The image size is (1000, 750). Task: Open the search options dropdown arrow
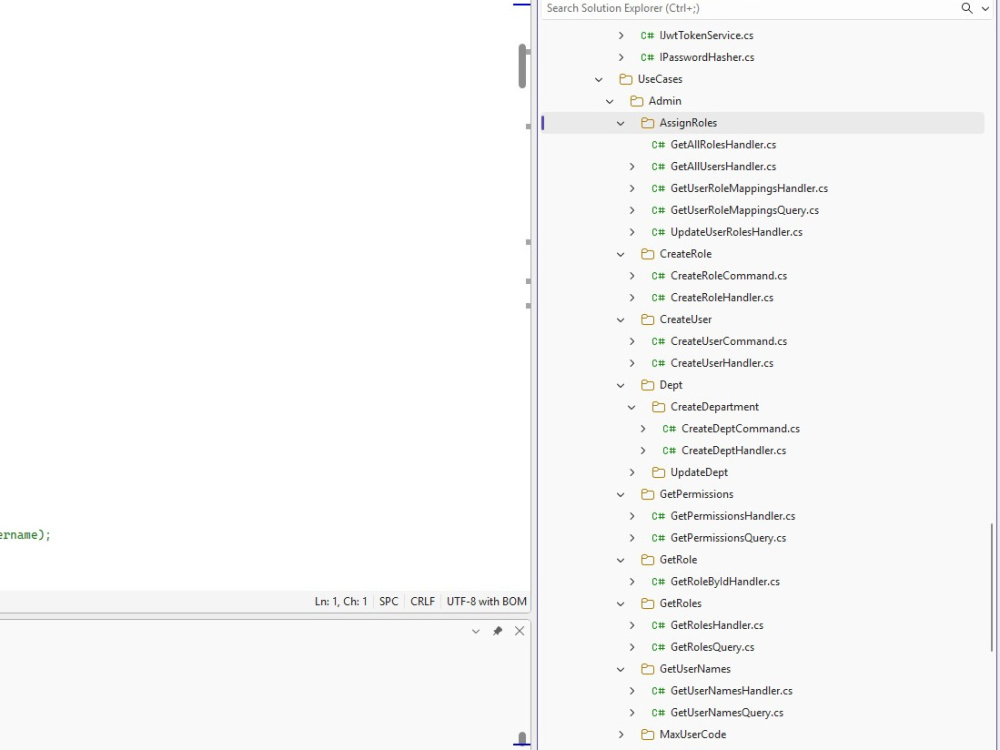coord(985,9)
